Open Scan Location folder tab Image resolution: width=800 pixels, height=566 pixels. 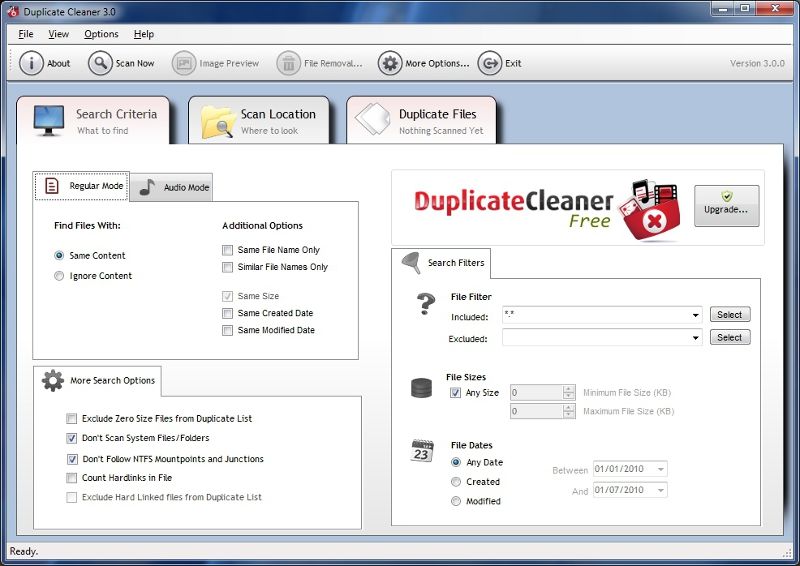[259, 121]
